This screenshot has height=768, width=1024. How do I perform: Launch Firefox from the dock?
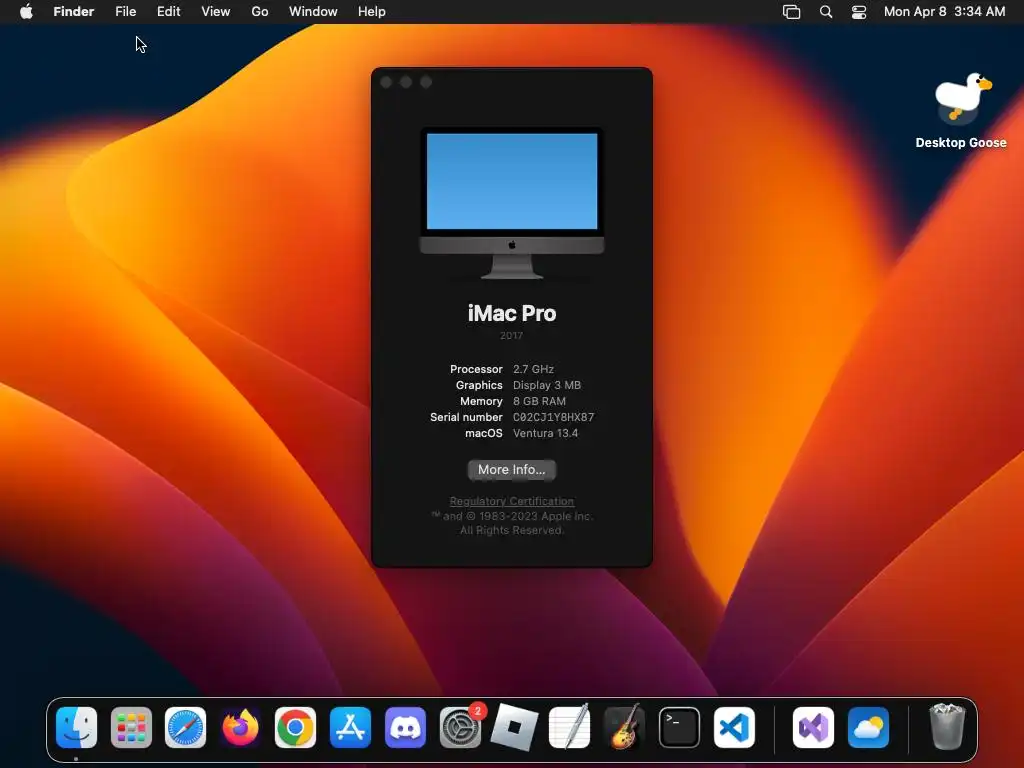[240, 728]
